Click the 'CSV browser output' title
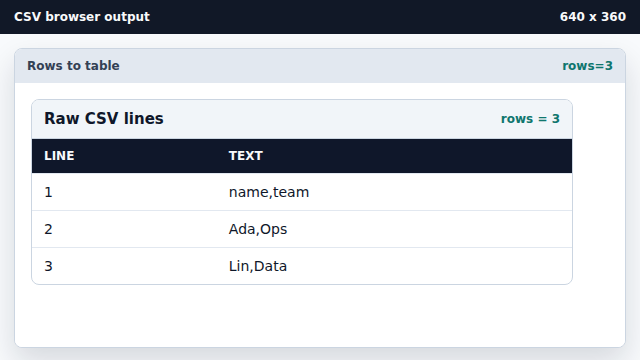The width and height of the screenshot is (640, 360). coord(82,17)
